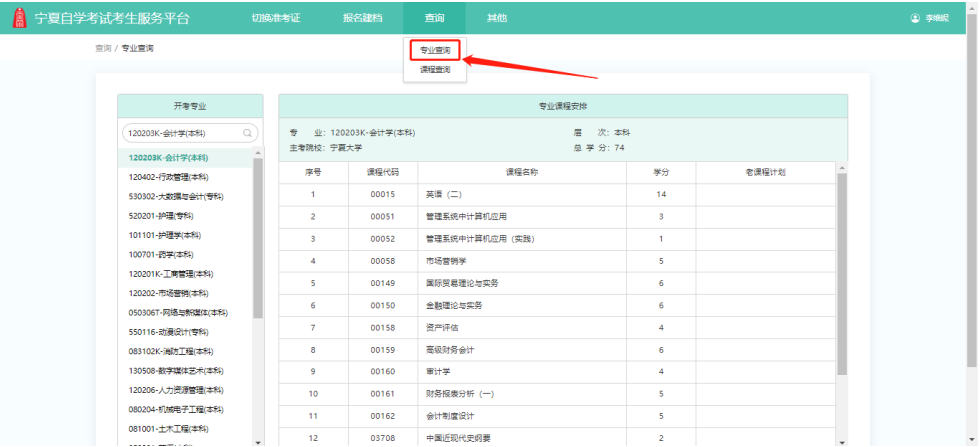
Task: Select major 130508-数字媒体艺术(本科)
Action: coord(176,371)
